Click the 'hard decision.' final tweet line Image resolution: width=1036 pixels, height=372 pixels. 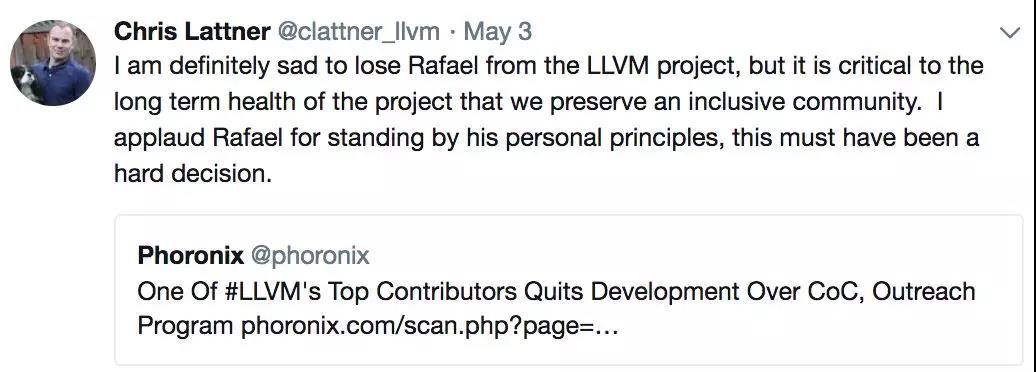pos(193,173)
